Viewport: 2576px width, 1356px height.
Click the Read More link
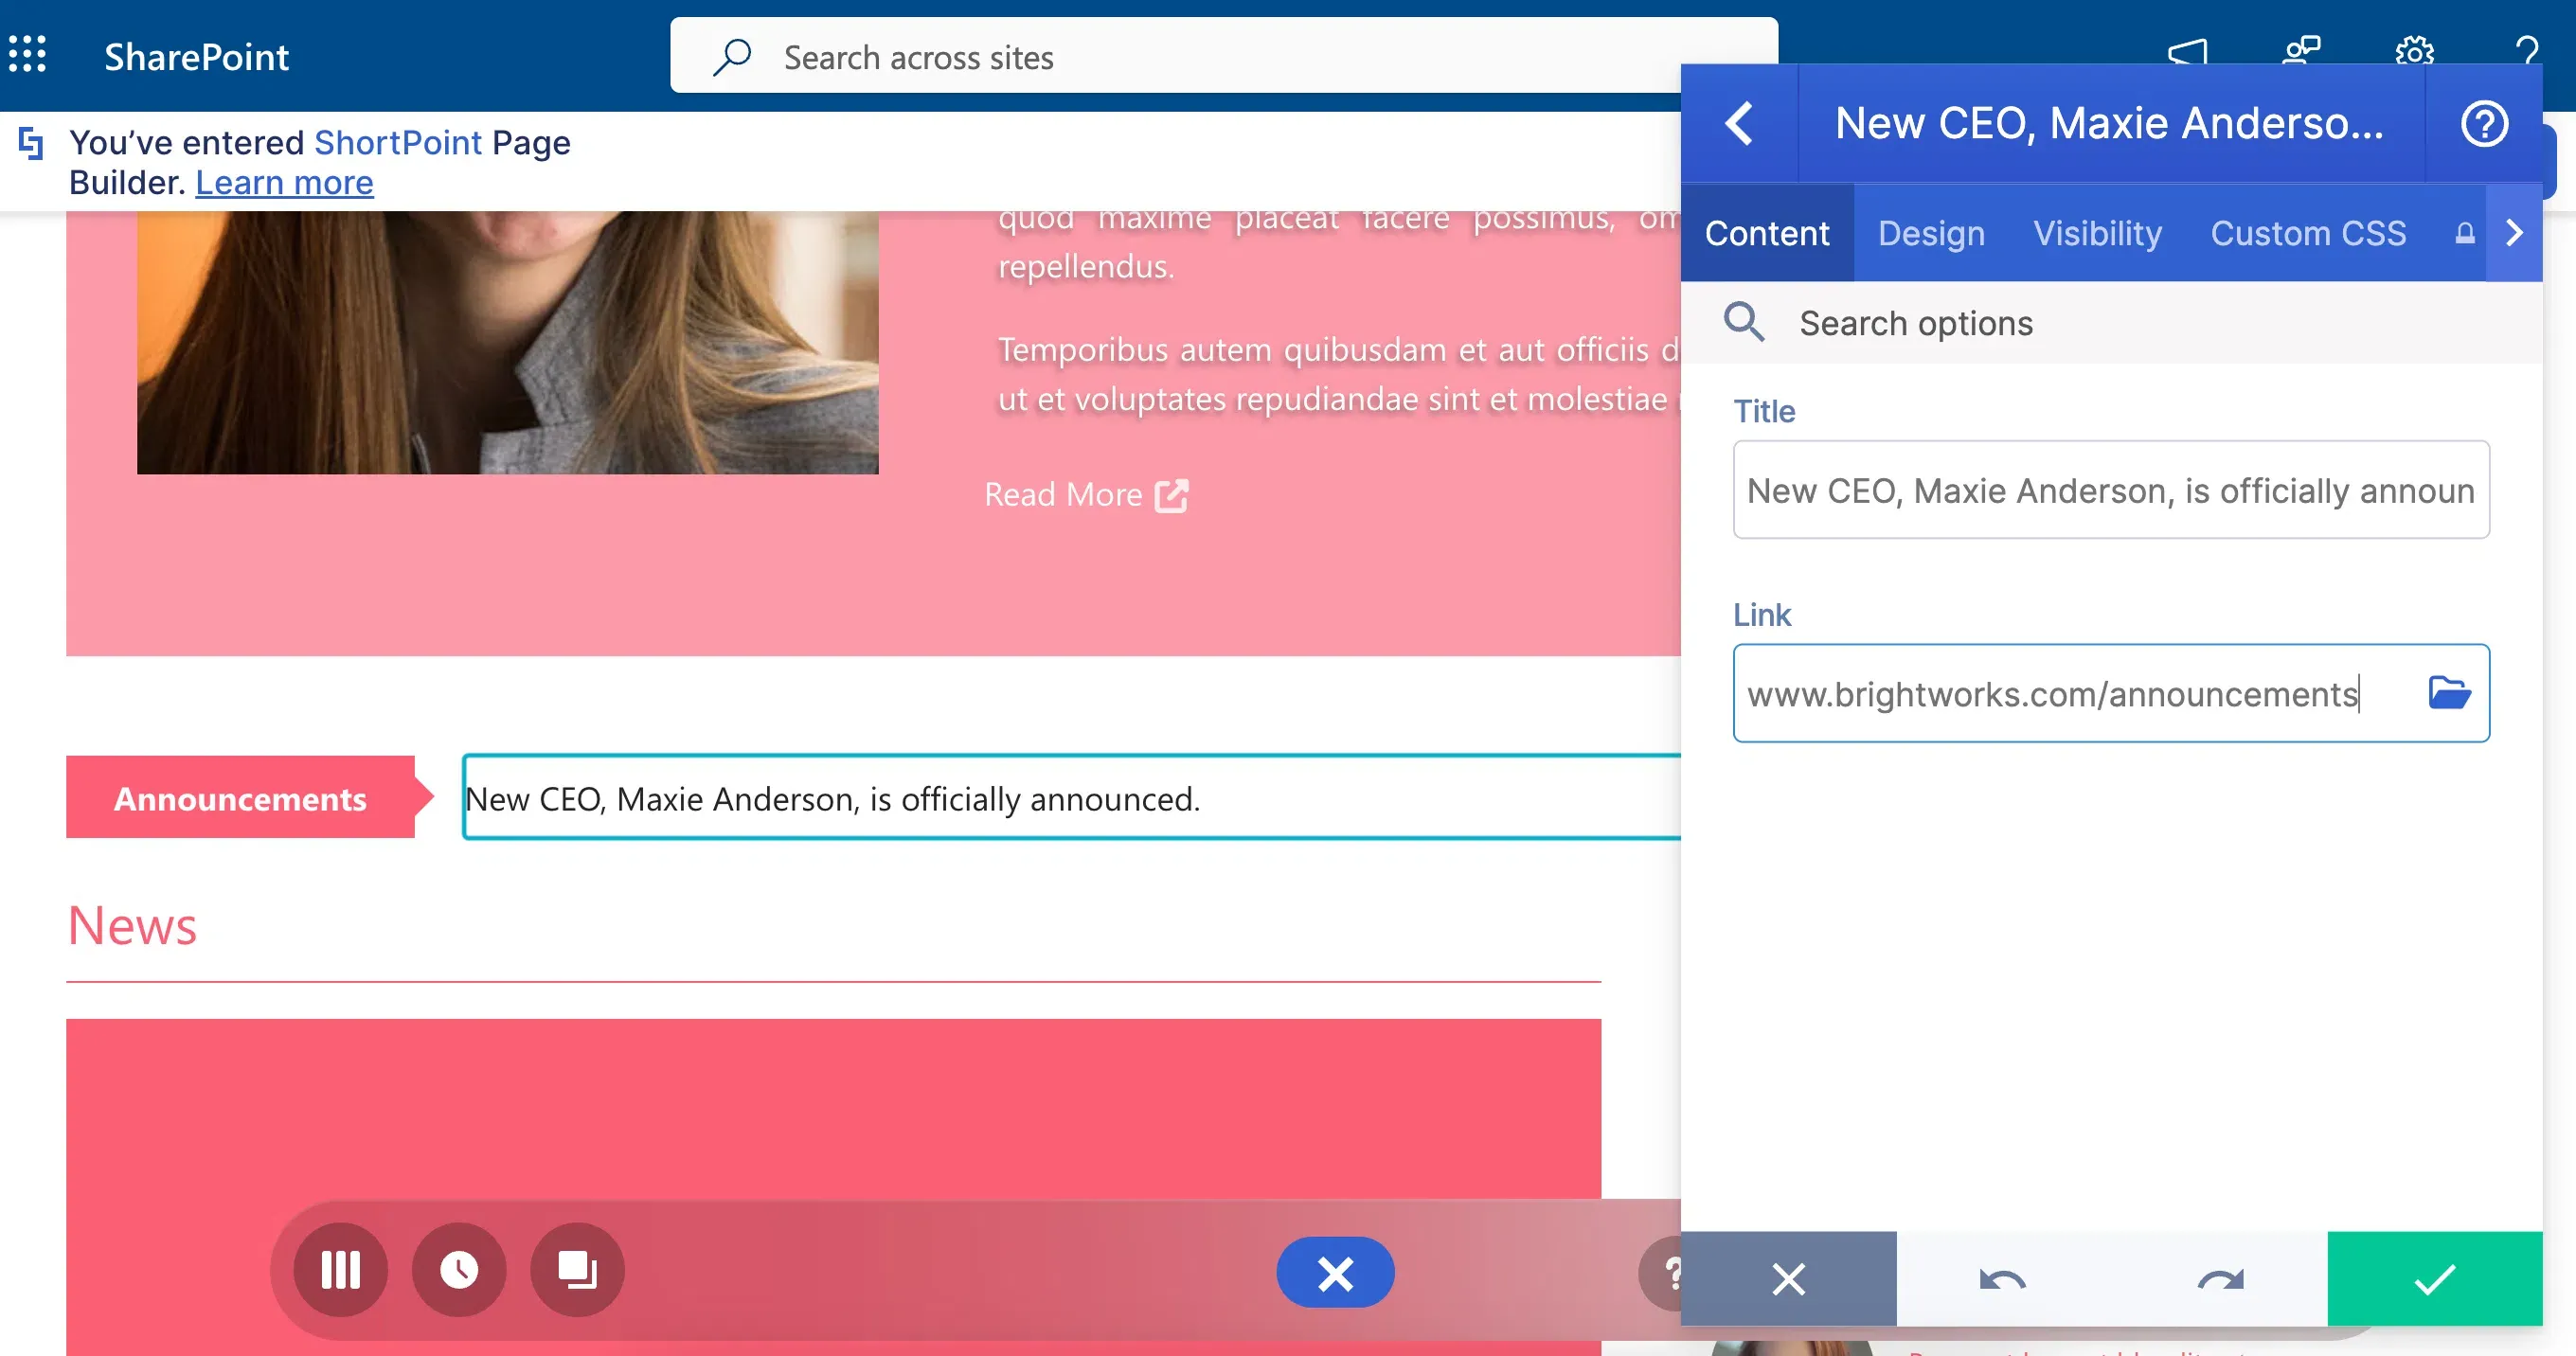click(x=1086, y=495)
